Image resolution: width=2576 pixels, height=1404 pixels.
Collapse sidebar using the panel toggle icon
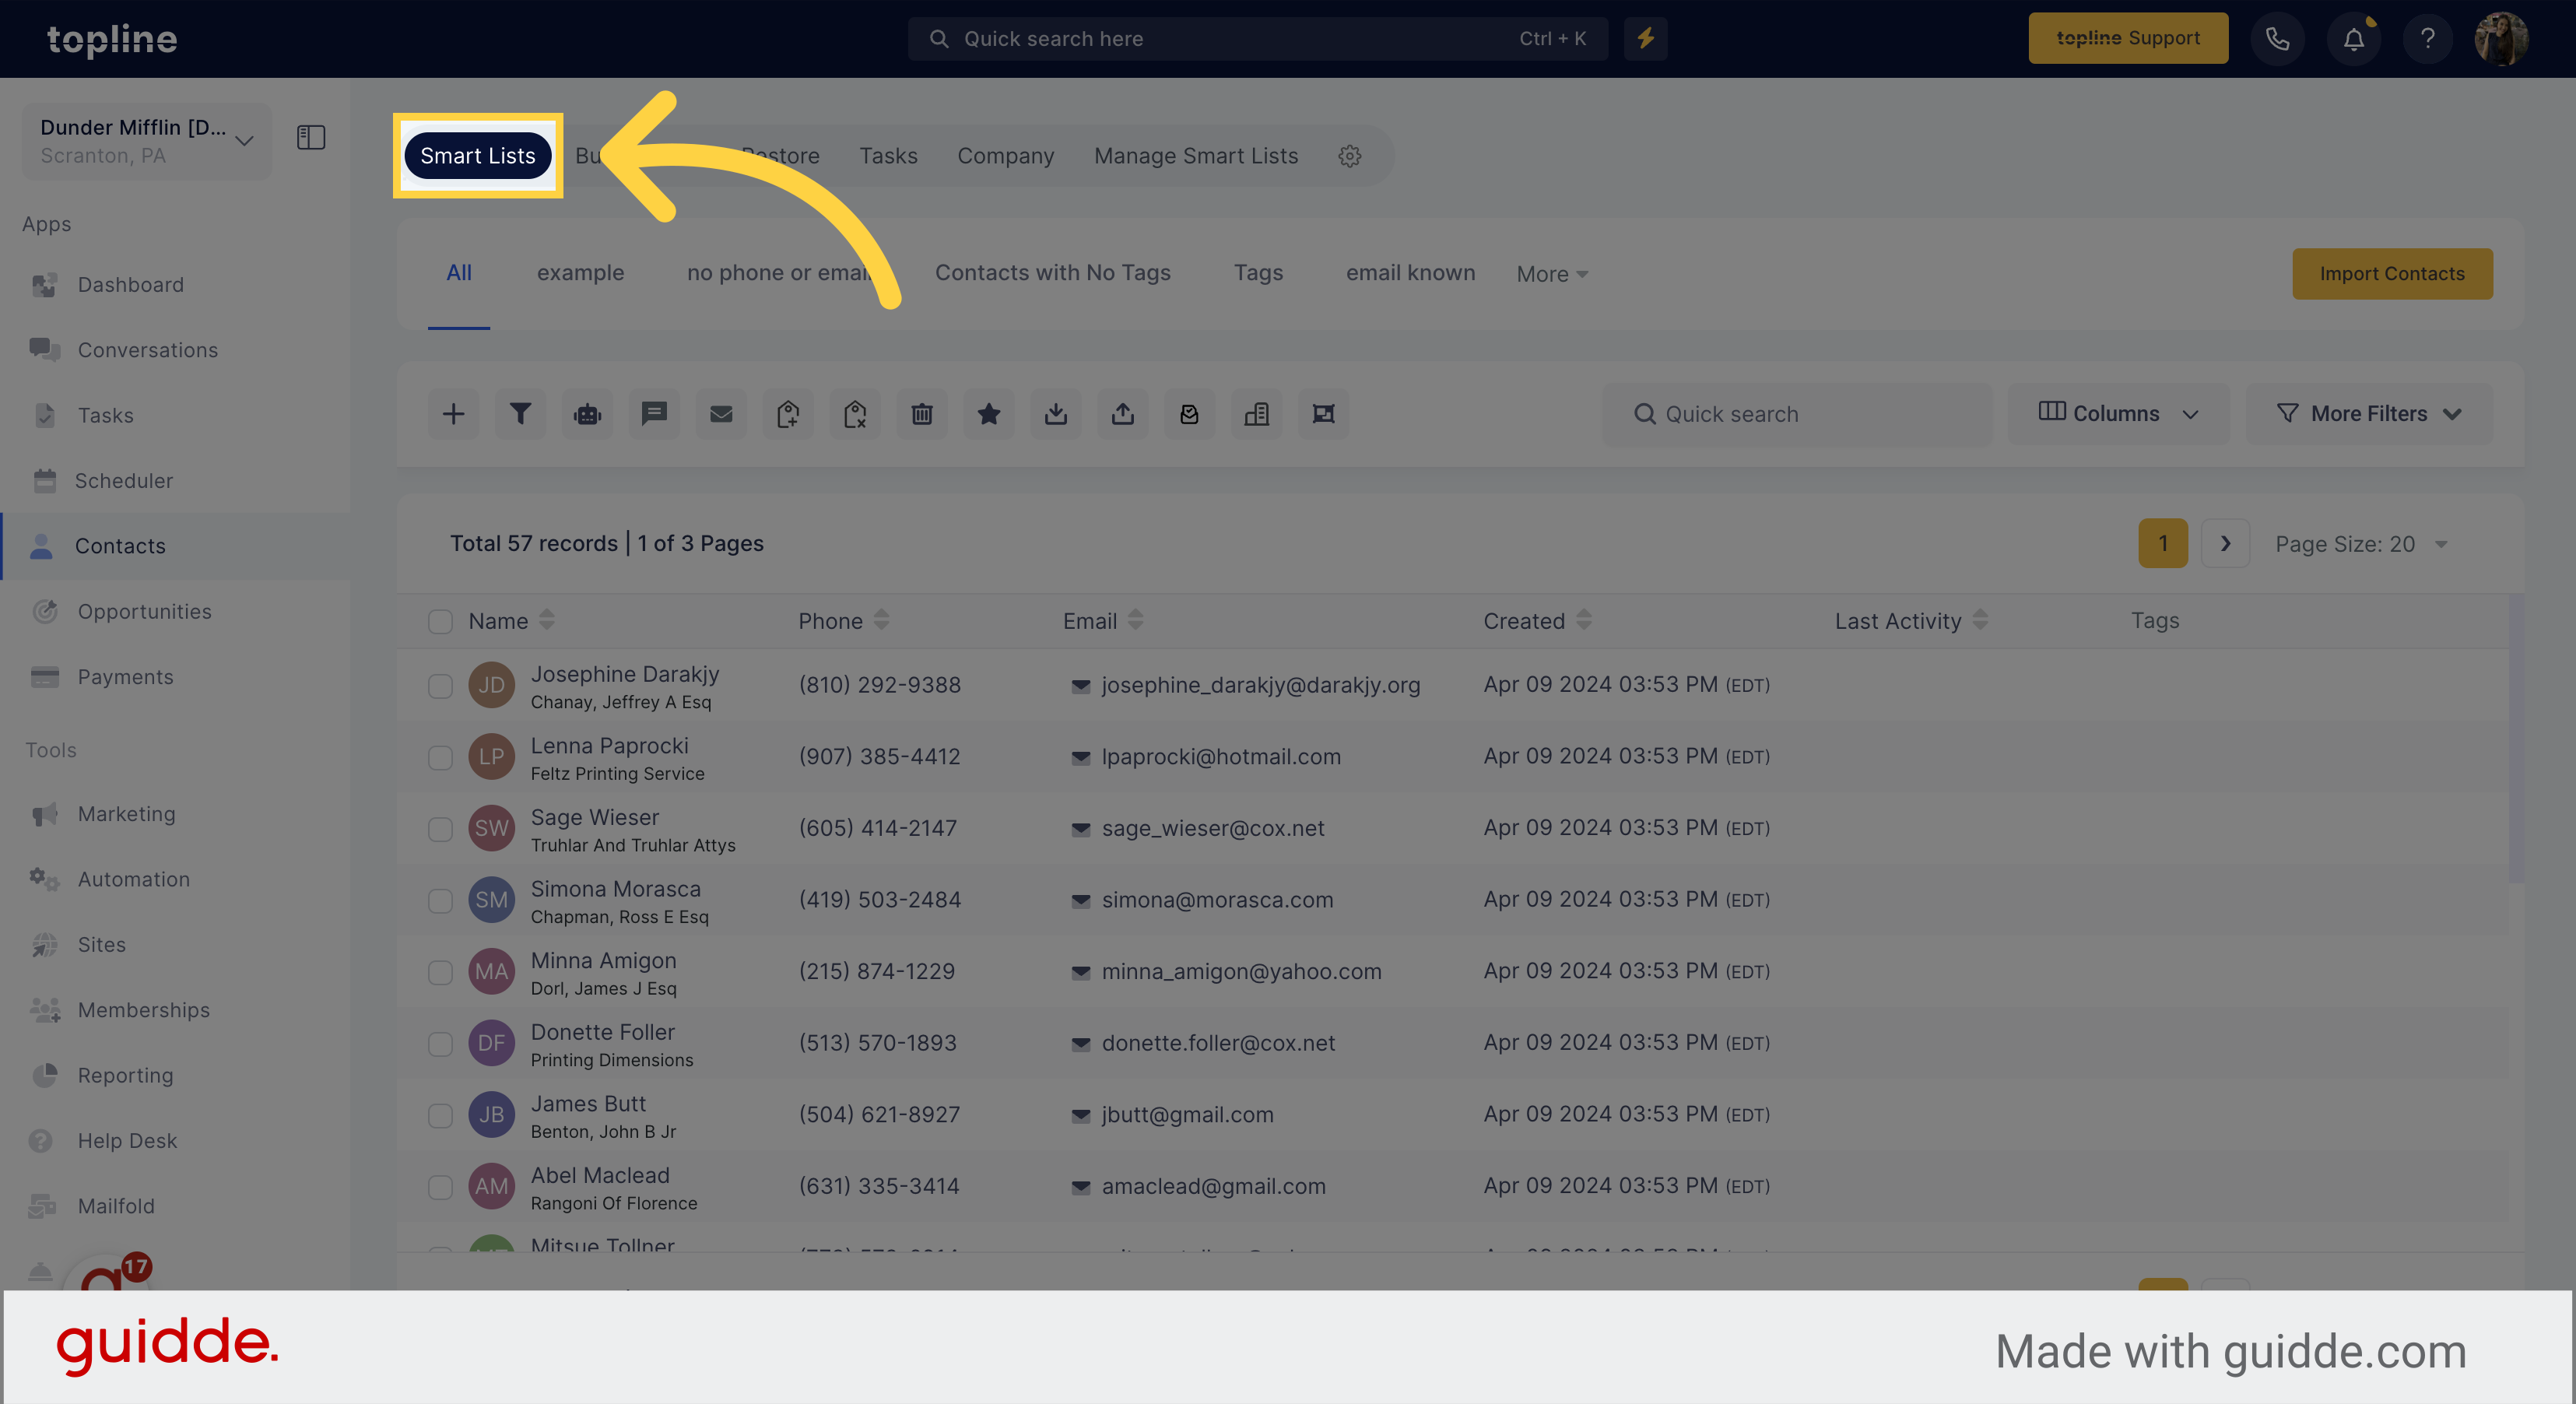click(x=311, y=137)
